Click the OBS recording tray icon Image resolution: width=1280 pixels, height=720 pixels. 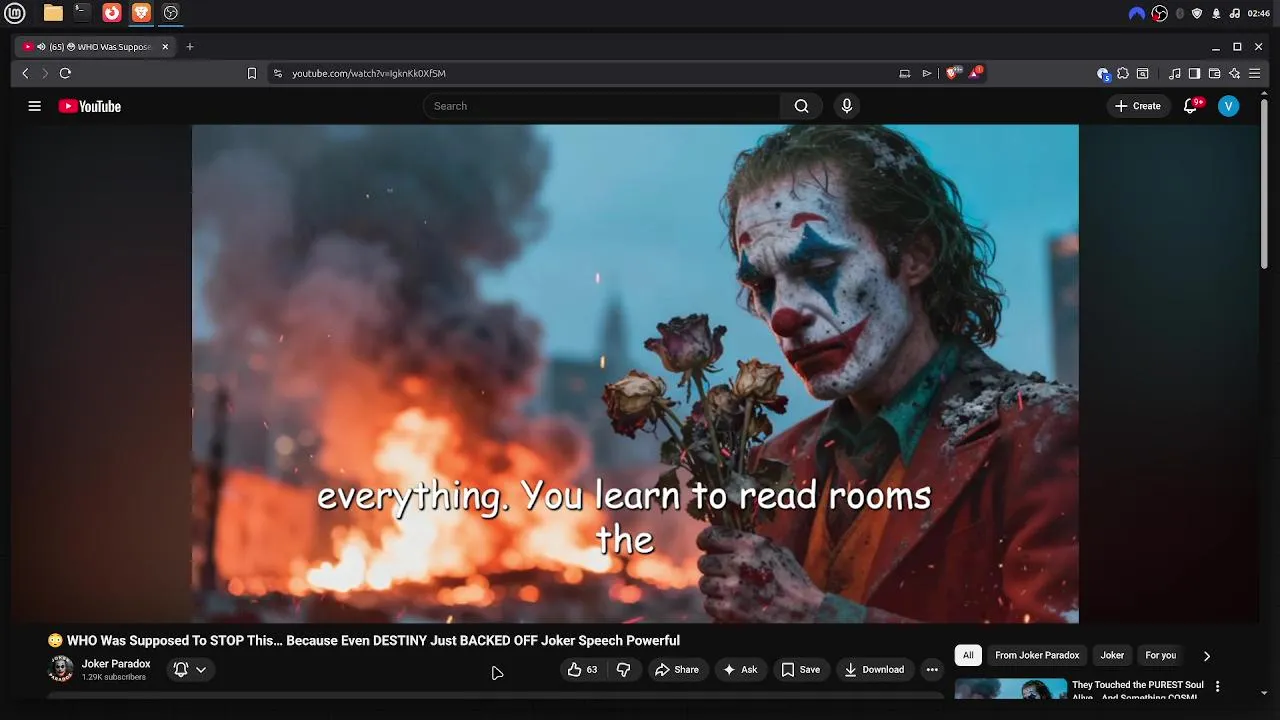(1160, 14)
